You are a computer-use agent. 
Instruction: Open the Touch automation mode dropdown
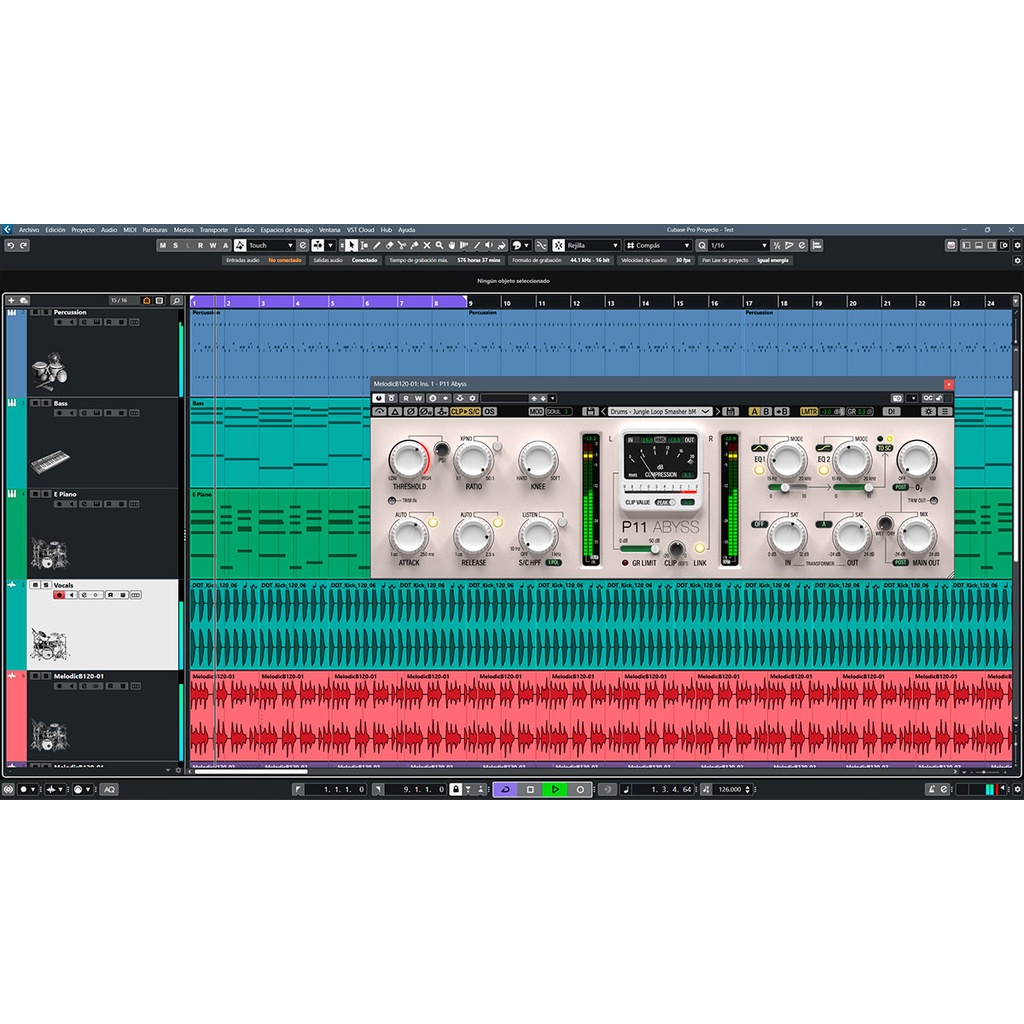[270, 245]
